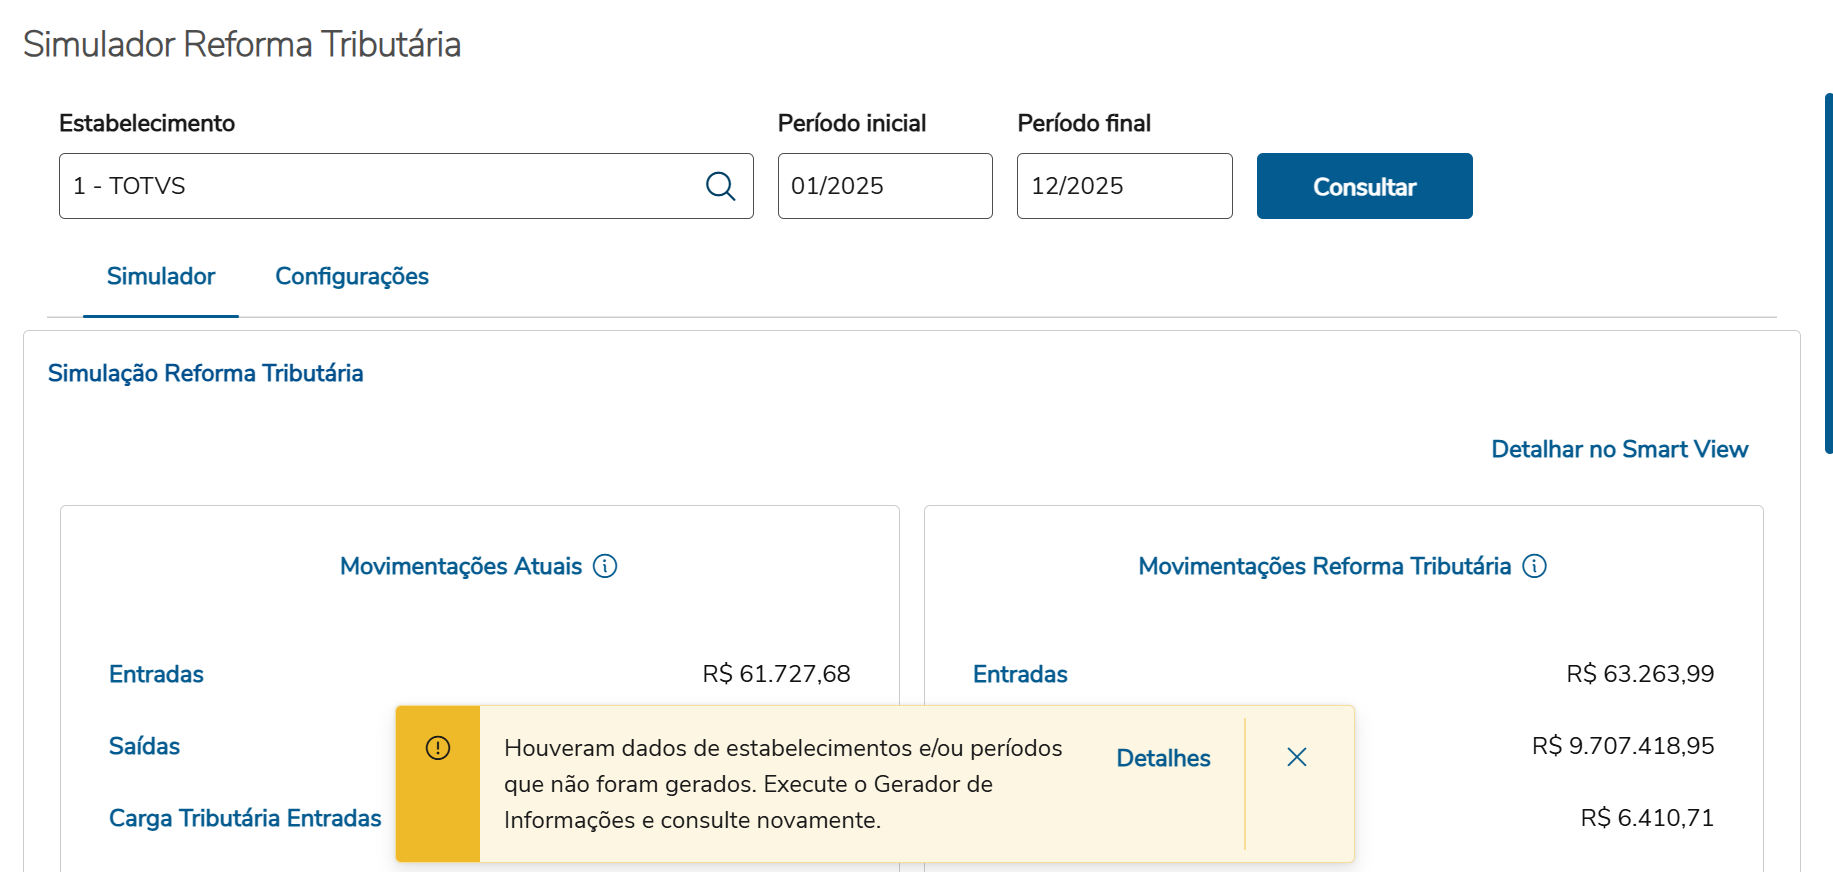Click the Estabelecimento search magnifier icon
The width and height of the screenshot is (1833, 872).
point(720,186)
